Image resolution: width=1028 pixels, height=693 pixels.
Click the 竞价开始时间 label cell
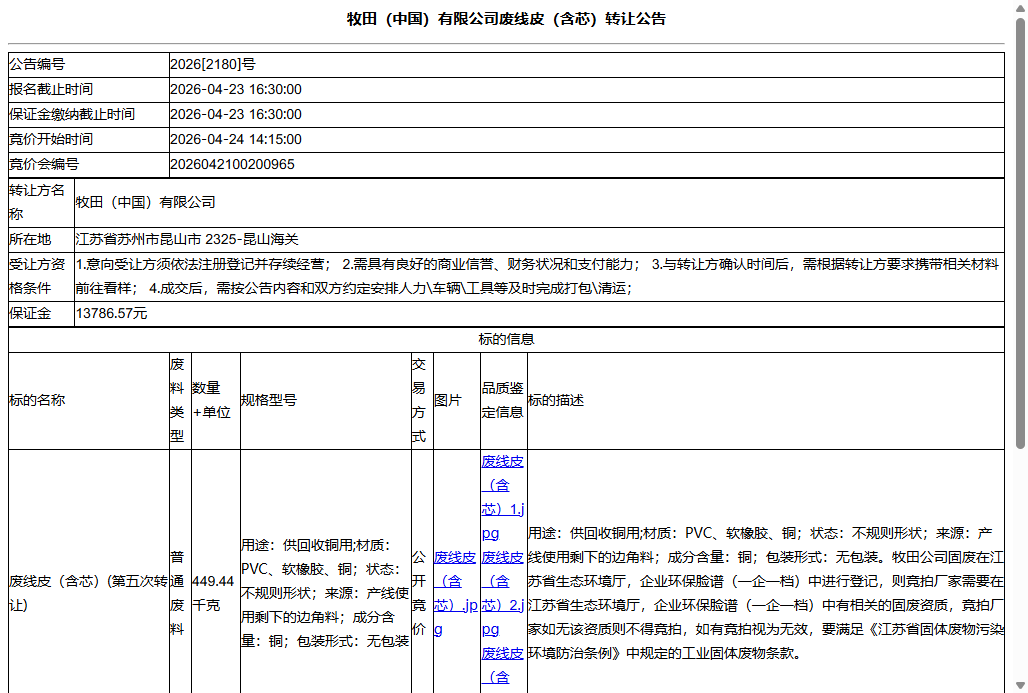coord(89,139)
